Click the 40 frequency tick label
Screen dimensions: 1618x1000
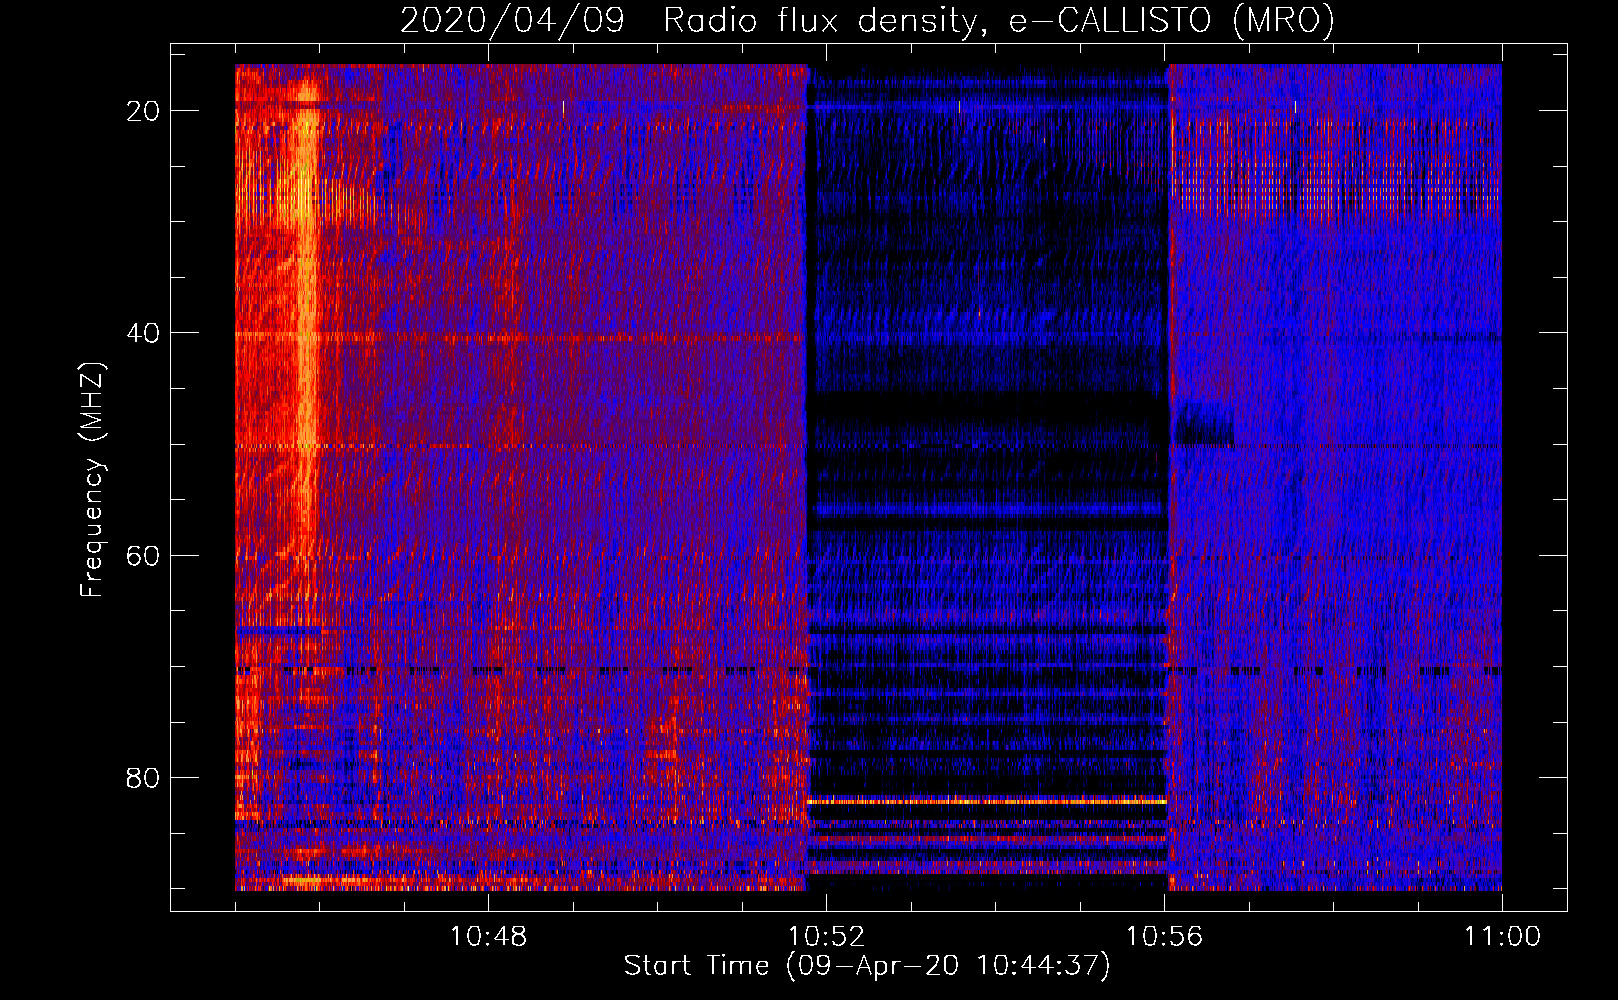click(144, 333)
